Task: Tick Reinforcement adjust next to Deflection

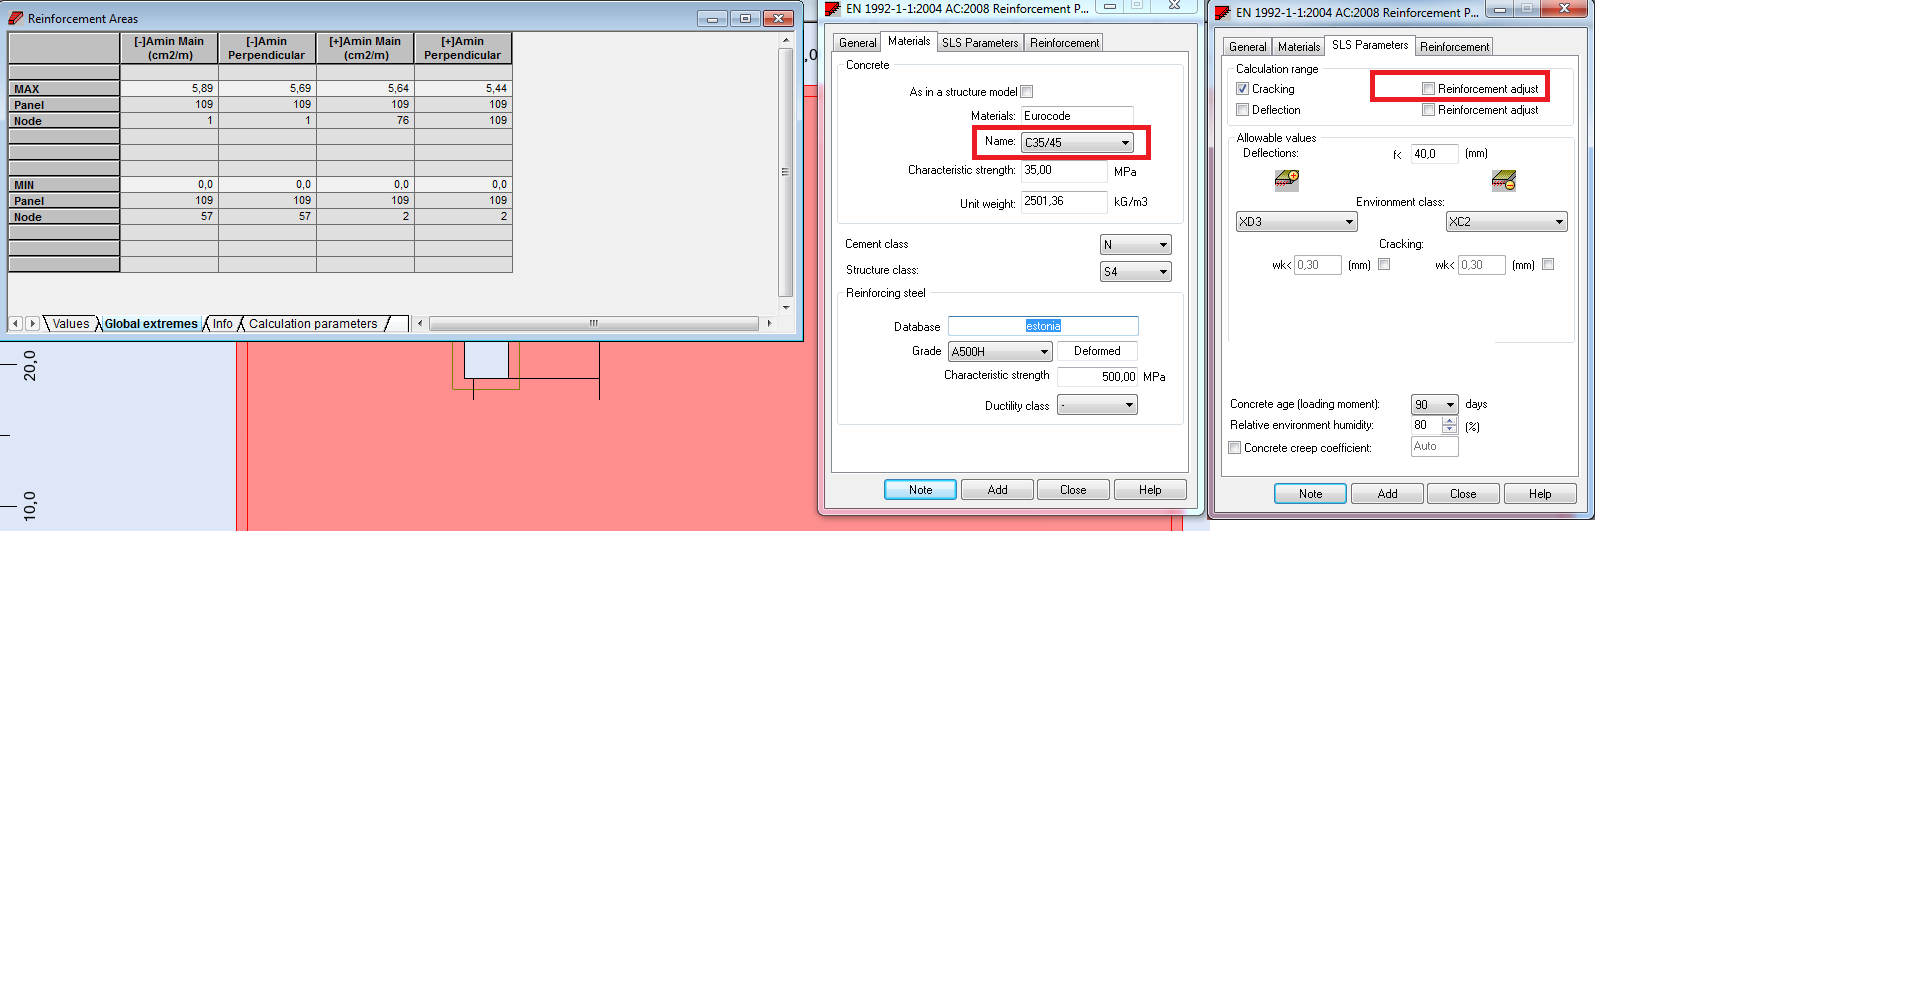Action: click(x=1428, y=110)
